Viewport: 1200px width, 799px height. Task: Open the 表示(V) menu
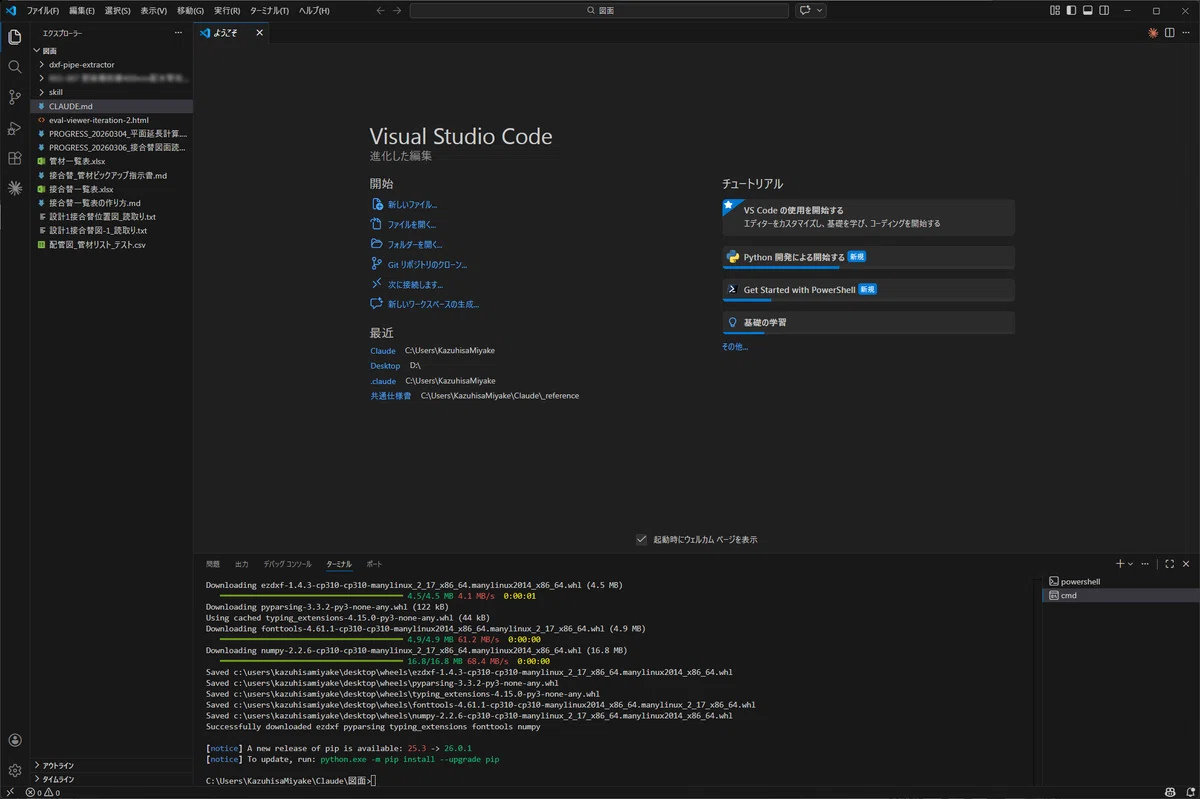pos(154,10)
